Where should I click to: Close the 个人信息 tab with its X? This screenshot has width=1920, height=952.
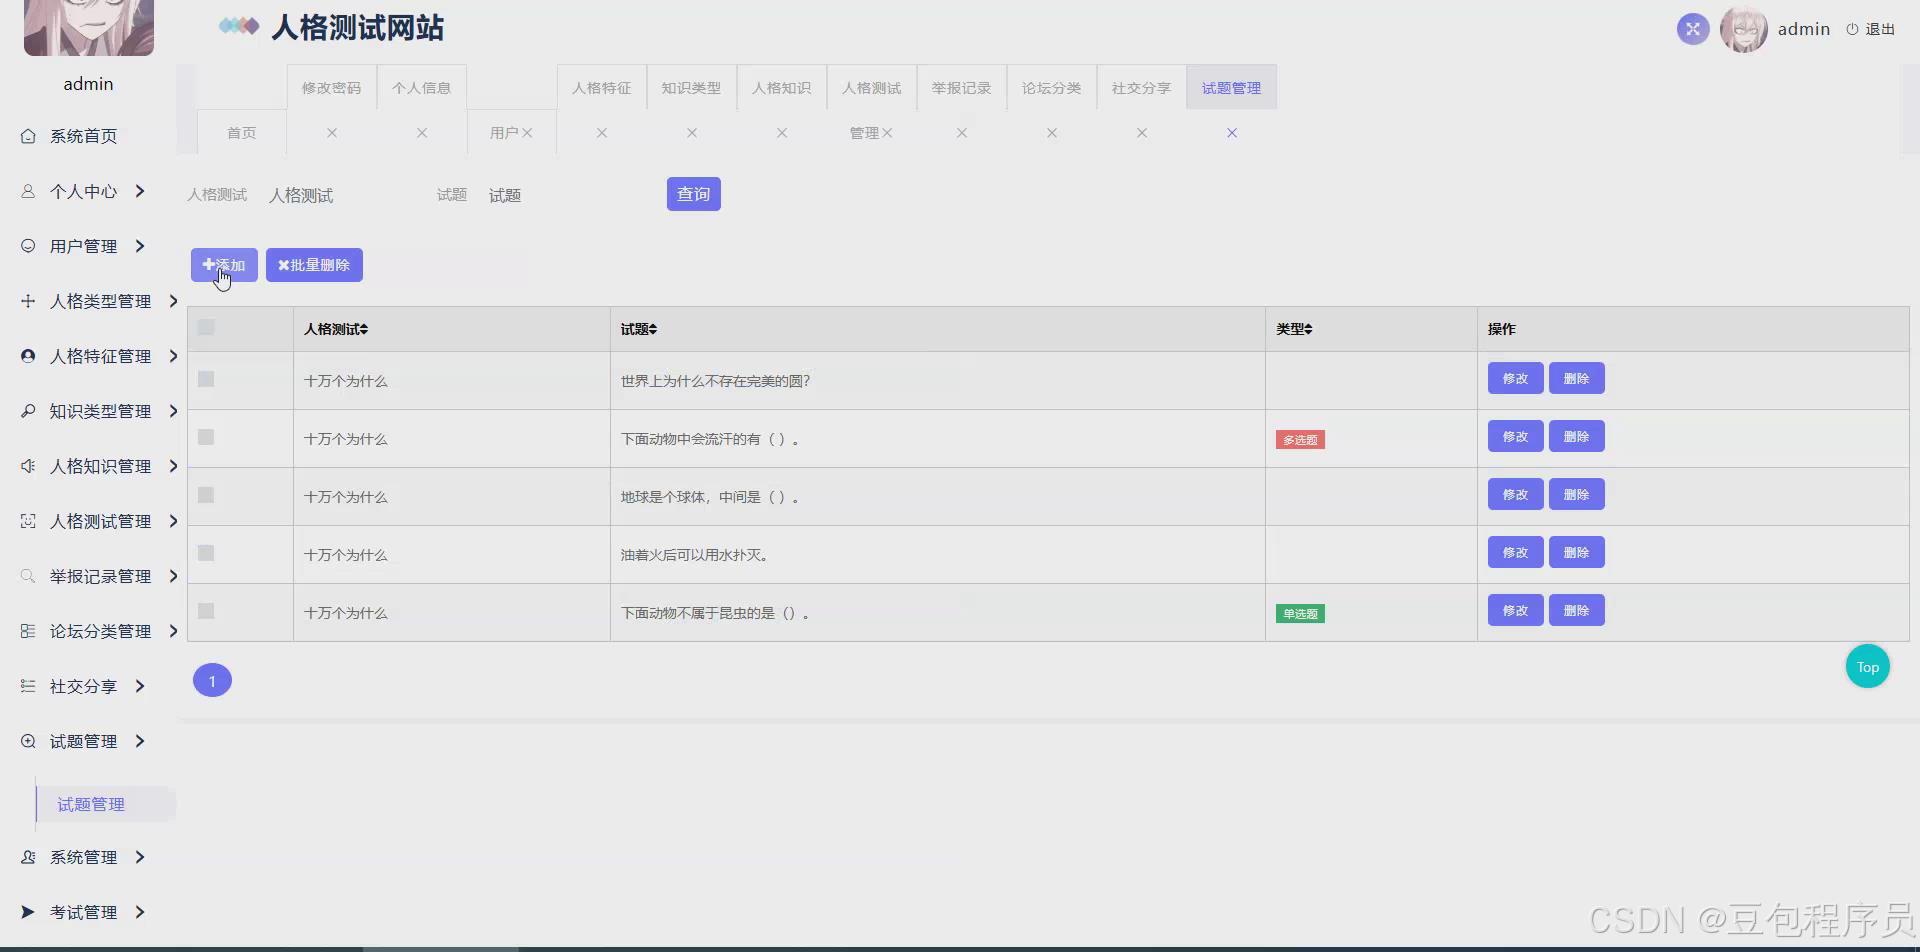422,133
